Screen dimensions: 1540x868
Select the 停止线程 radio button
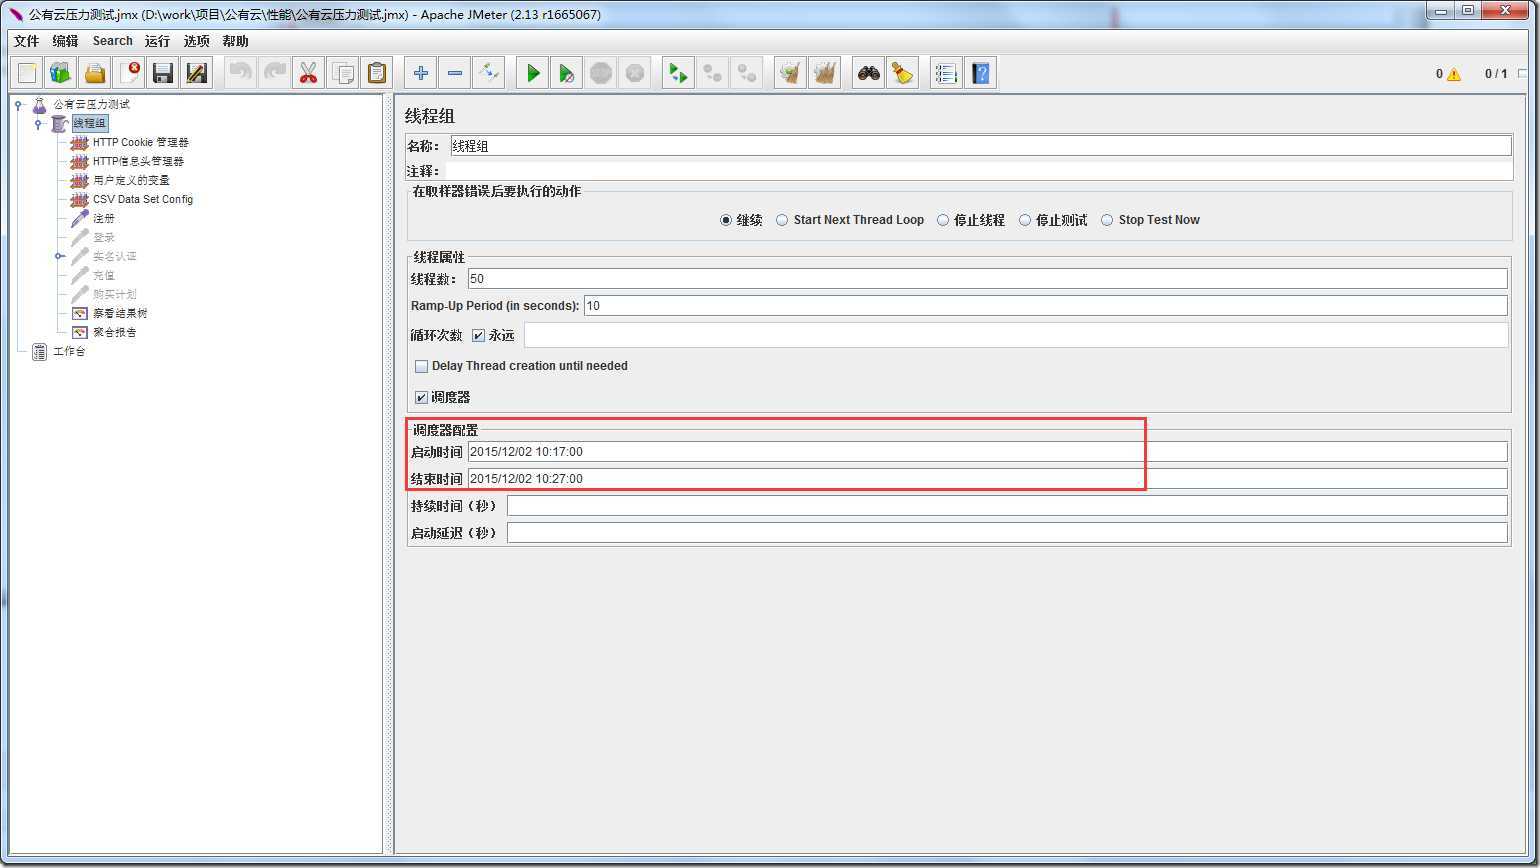[943, 220]
